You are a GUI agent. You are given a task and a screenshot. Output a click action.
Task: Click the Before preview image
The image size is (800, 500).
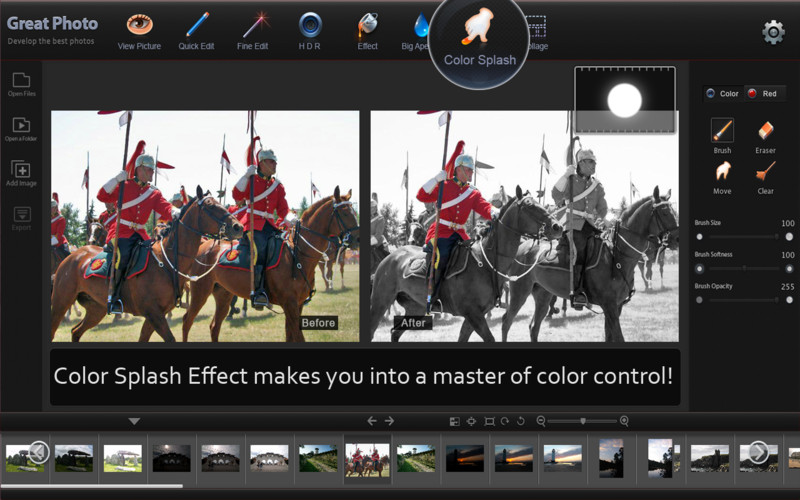click(x=205, y=226)
